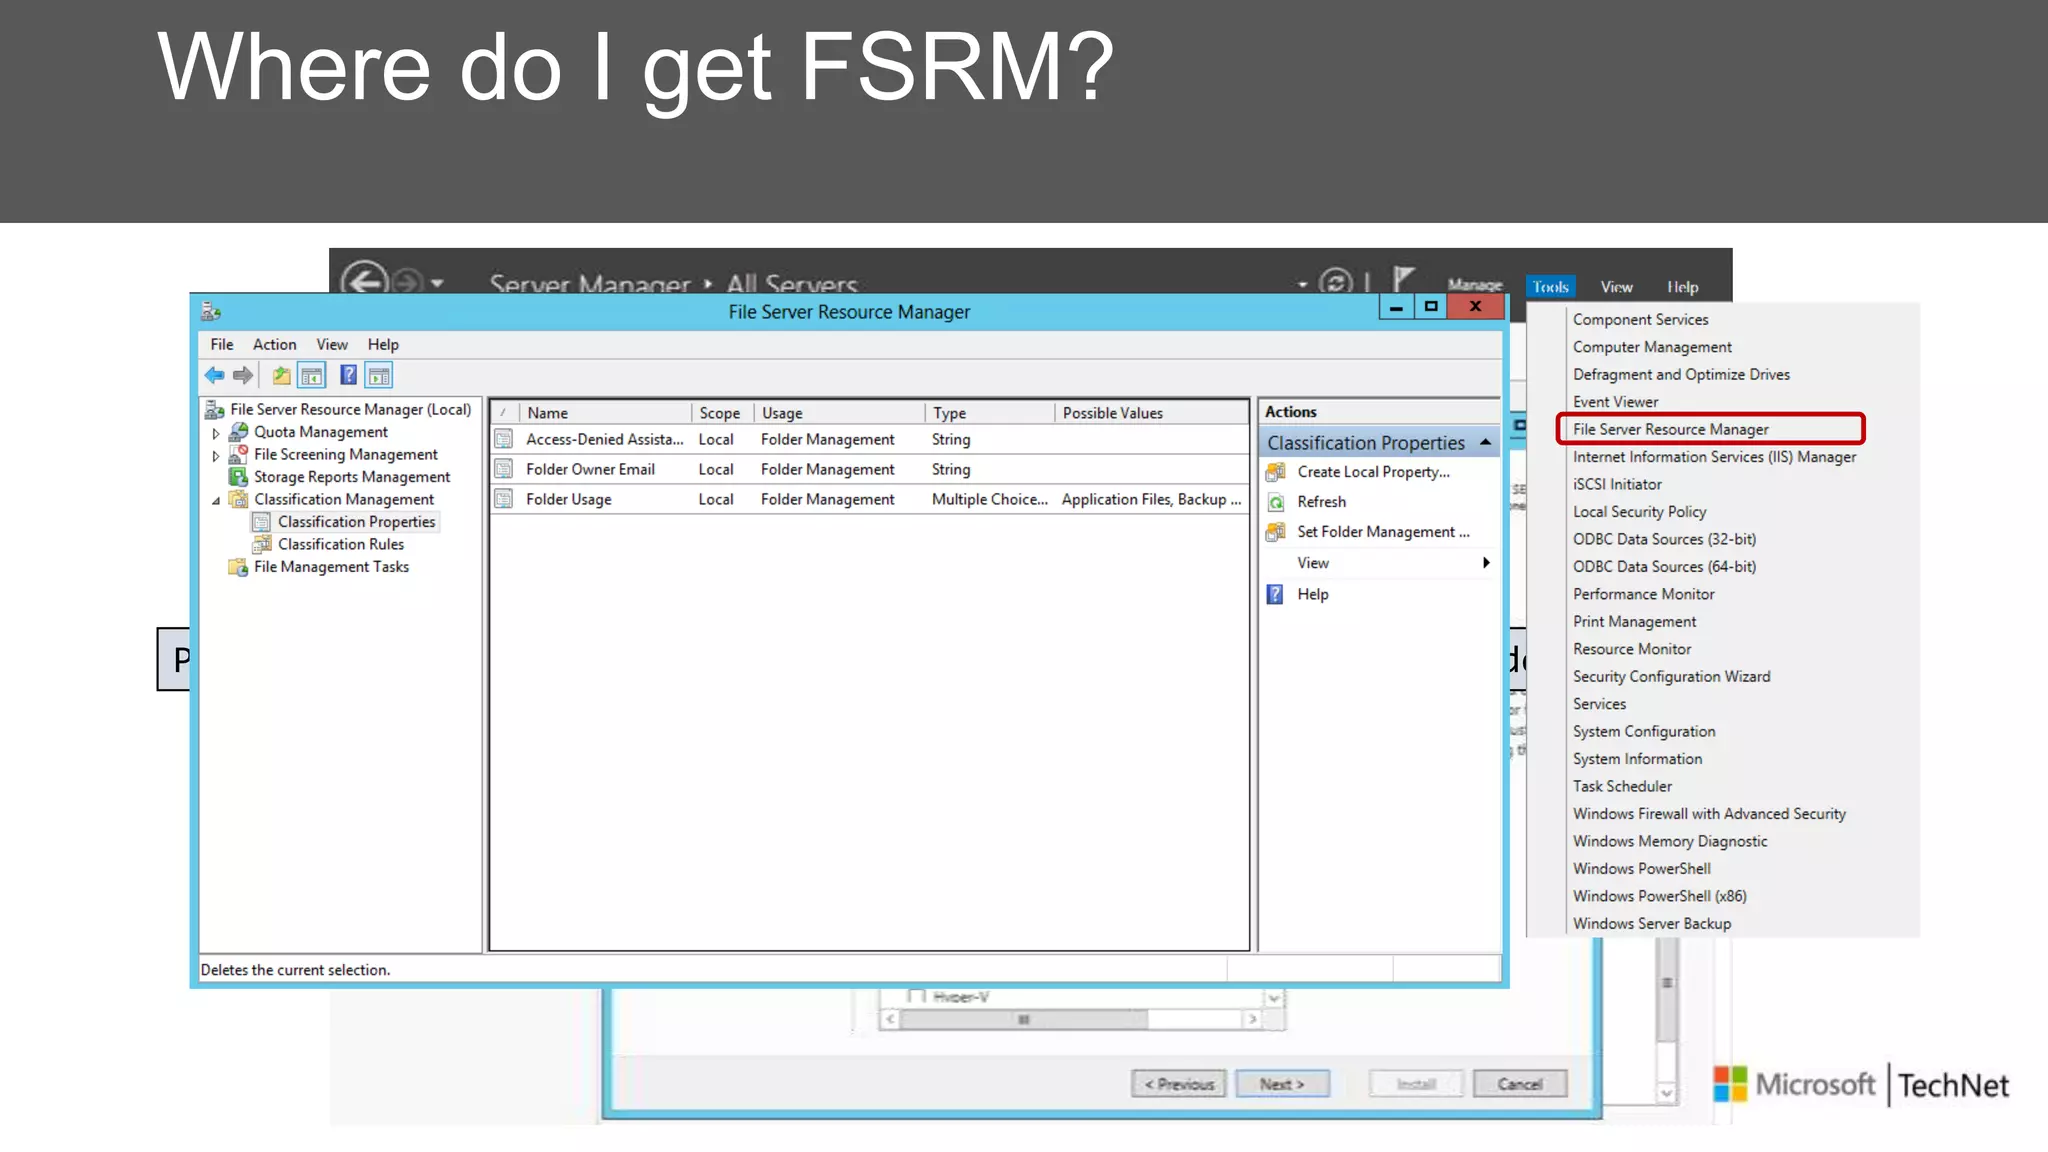Click the Cancel button in wizard
The width and height of the screenshot is (2048, 1152).
coord(1520,1084)
